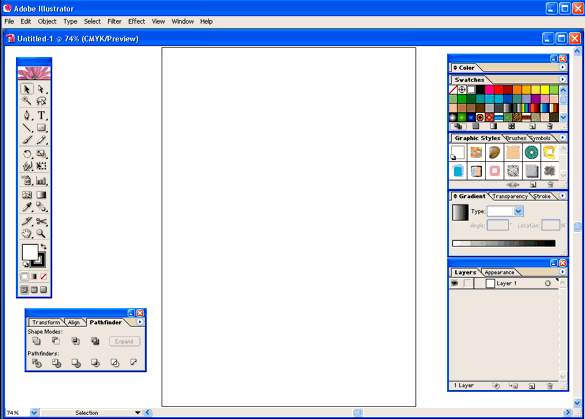The width and height of the screenshot is (585, 419).
Task: Set paint mode to Gradient button
Action: point(34,276)
